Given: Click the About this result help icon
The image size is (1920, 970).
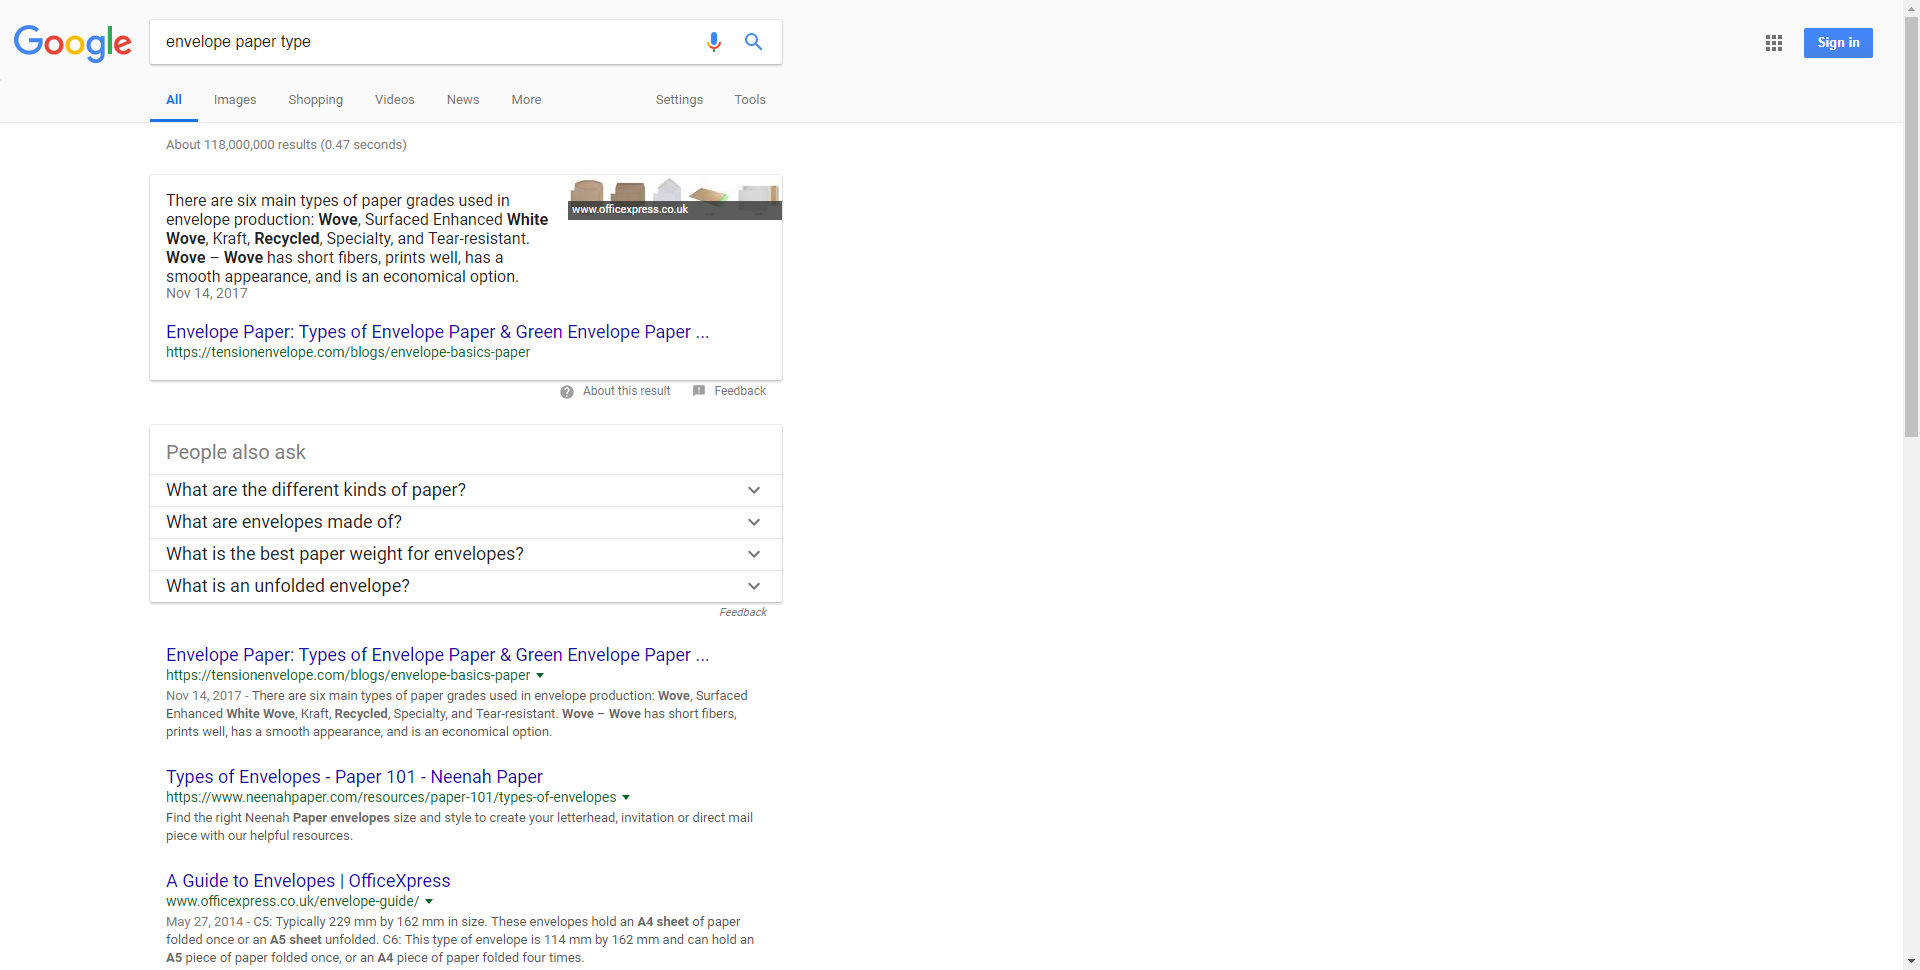Looking at the screenshot, I should tap(567, 392).
